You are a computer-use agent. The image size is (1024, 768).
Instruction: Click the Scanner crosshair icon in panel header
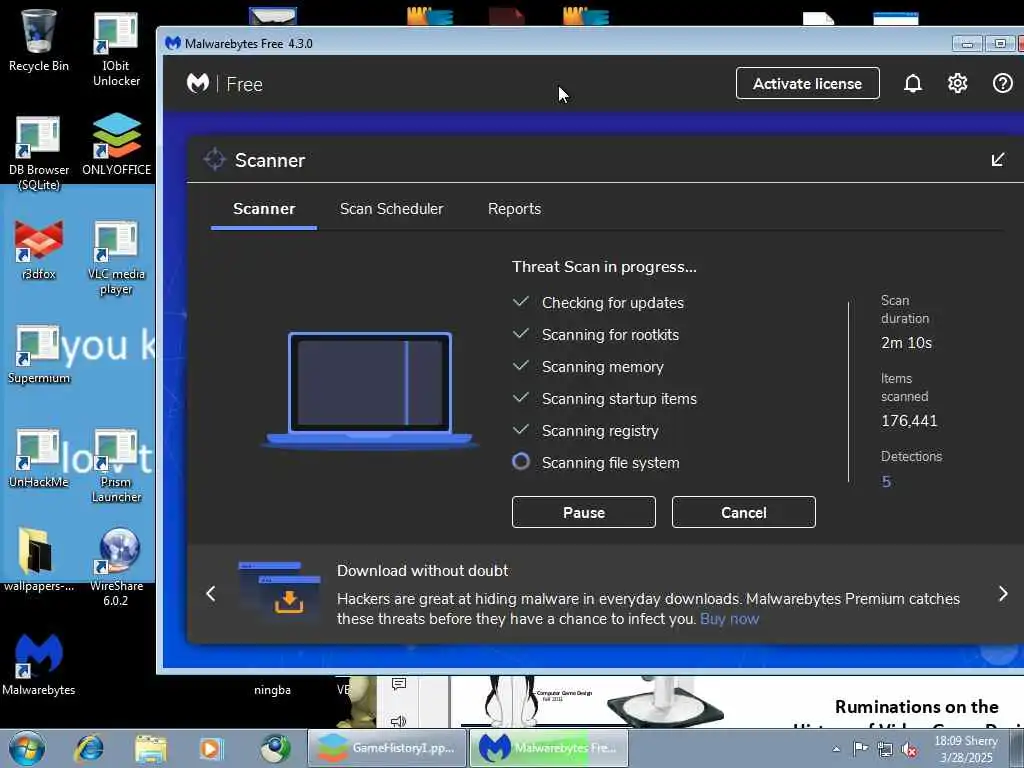[214, 159]
